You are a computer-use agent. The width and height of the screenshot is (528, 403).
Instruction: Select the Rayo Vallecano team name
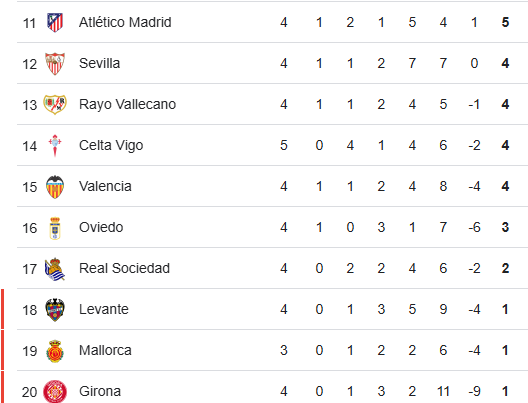point(128,104)
